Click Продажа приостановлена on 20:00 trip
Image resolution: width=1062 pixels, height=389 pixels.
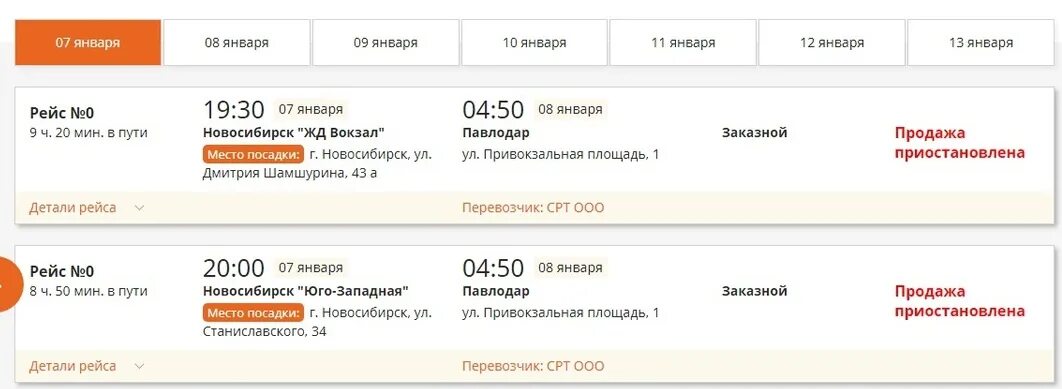pyautogui.click(x=960, y=302)
